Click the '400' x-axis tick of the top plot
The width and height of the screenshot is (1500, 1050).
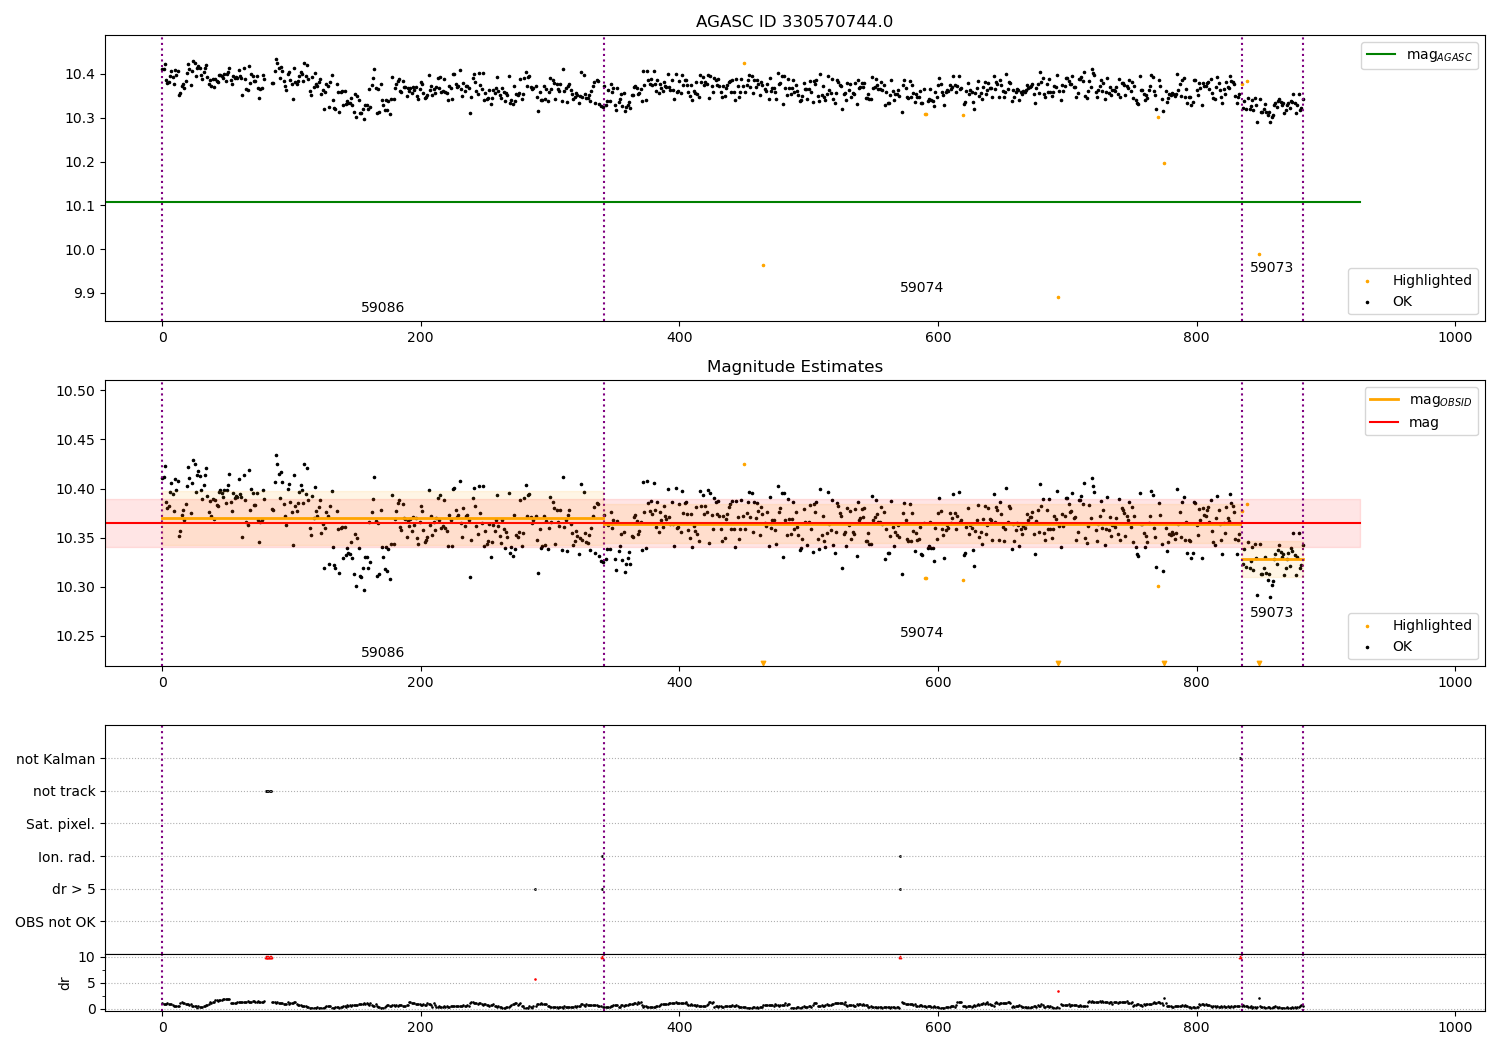tap(679, 338)
